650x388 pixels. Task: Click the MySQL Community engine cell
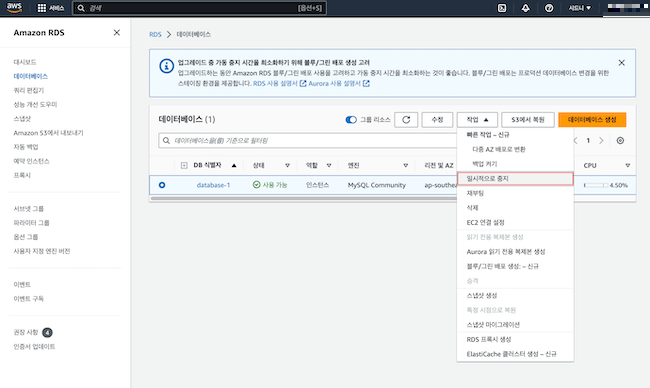377,185
